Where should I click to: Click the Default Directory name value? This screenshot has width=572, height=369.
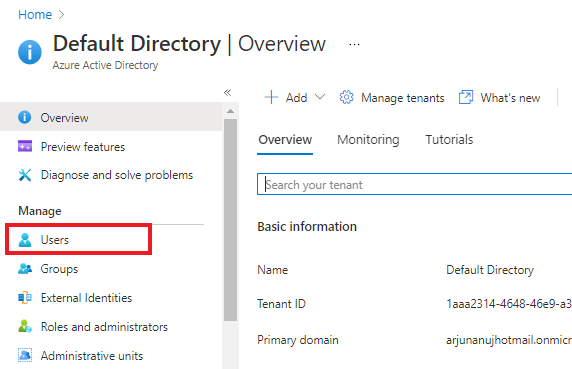click(x=490, y=270)
